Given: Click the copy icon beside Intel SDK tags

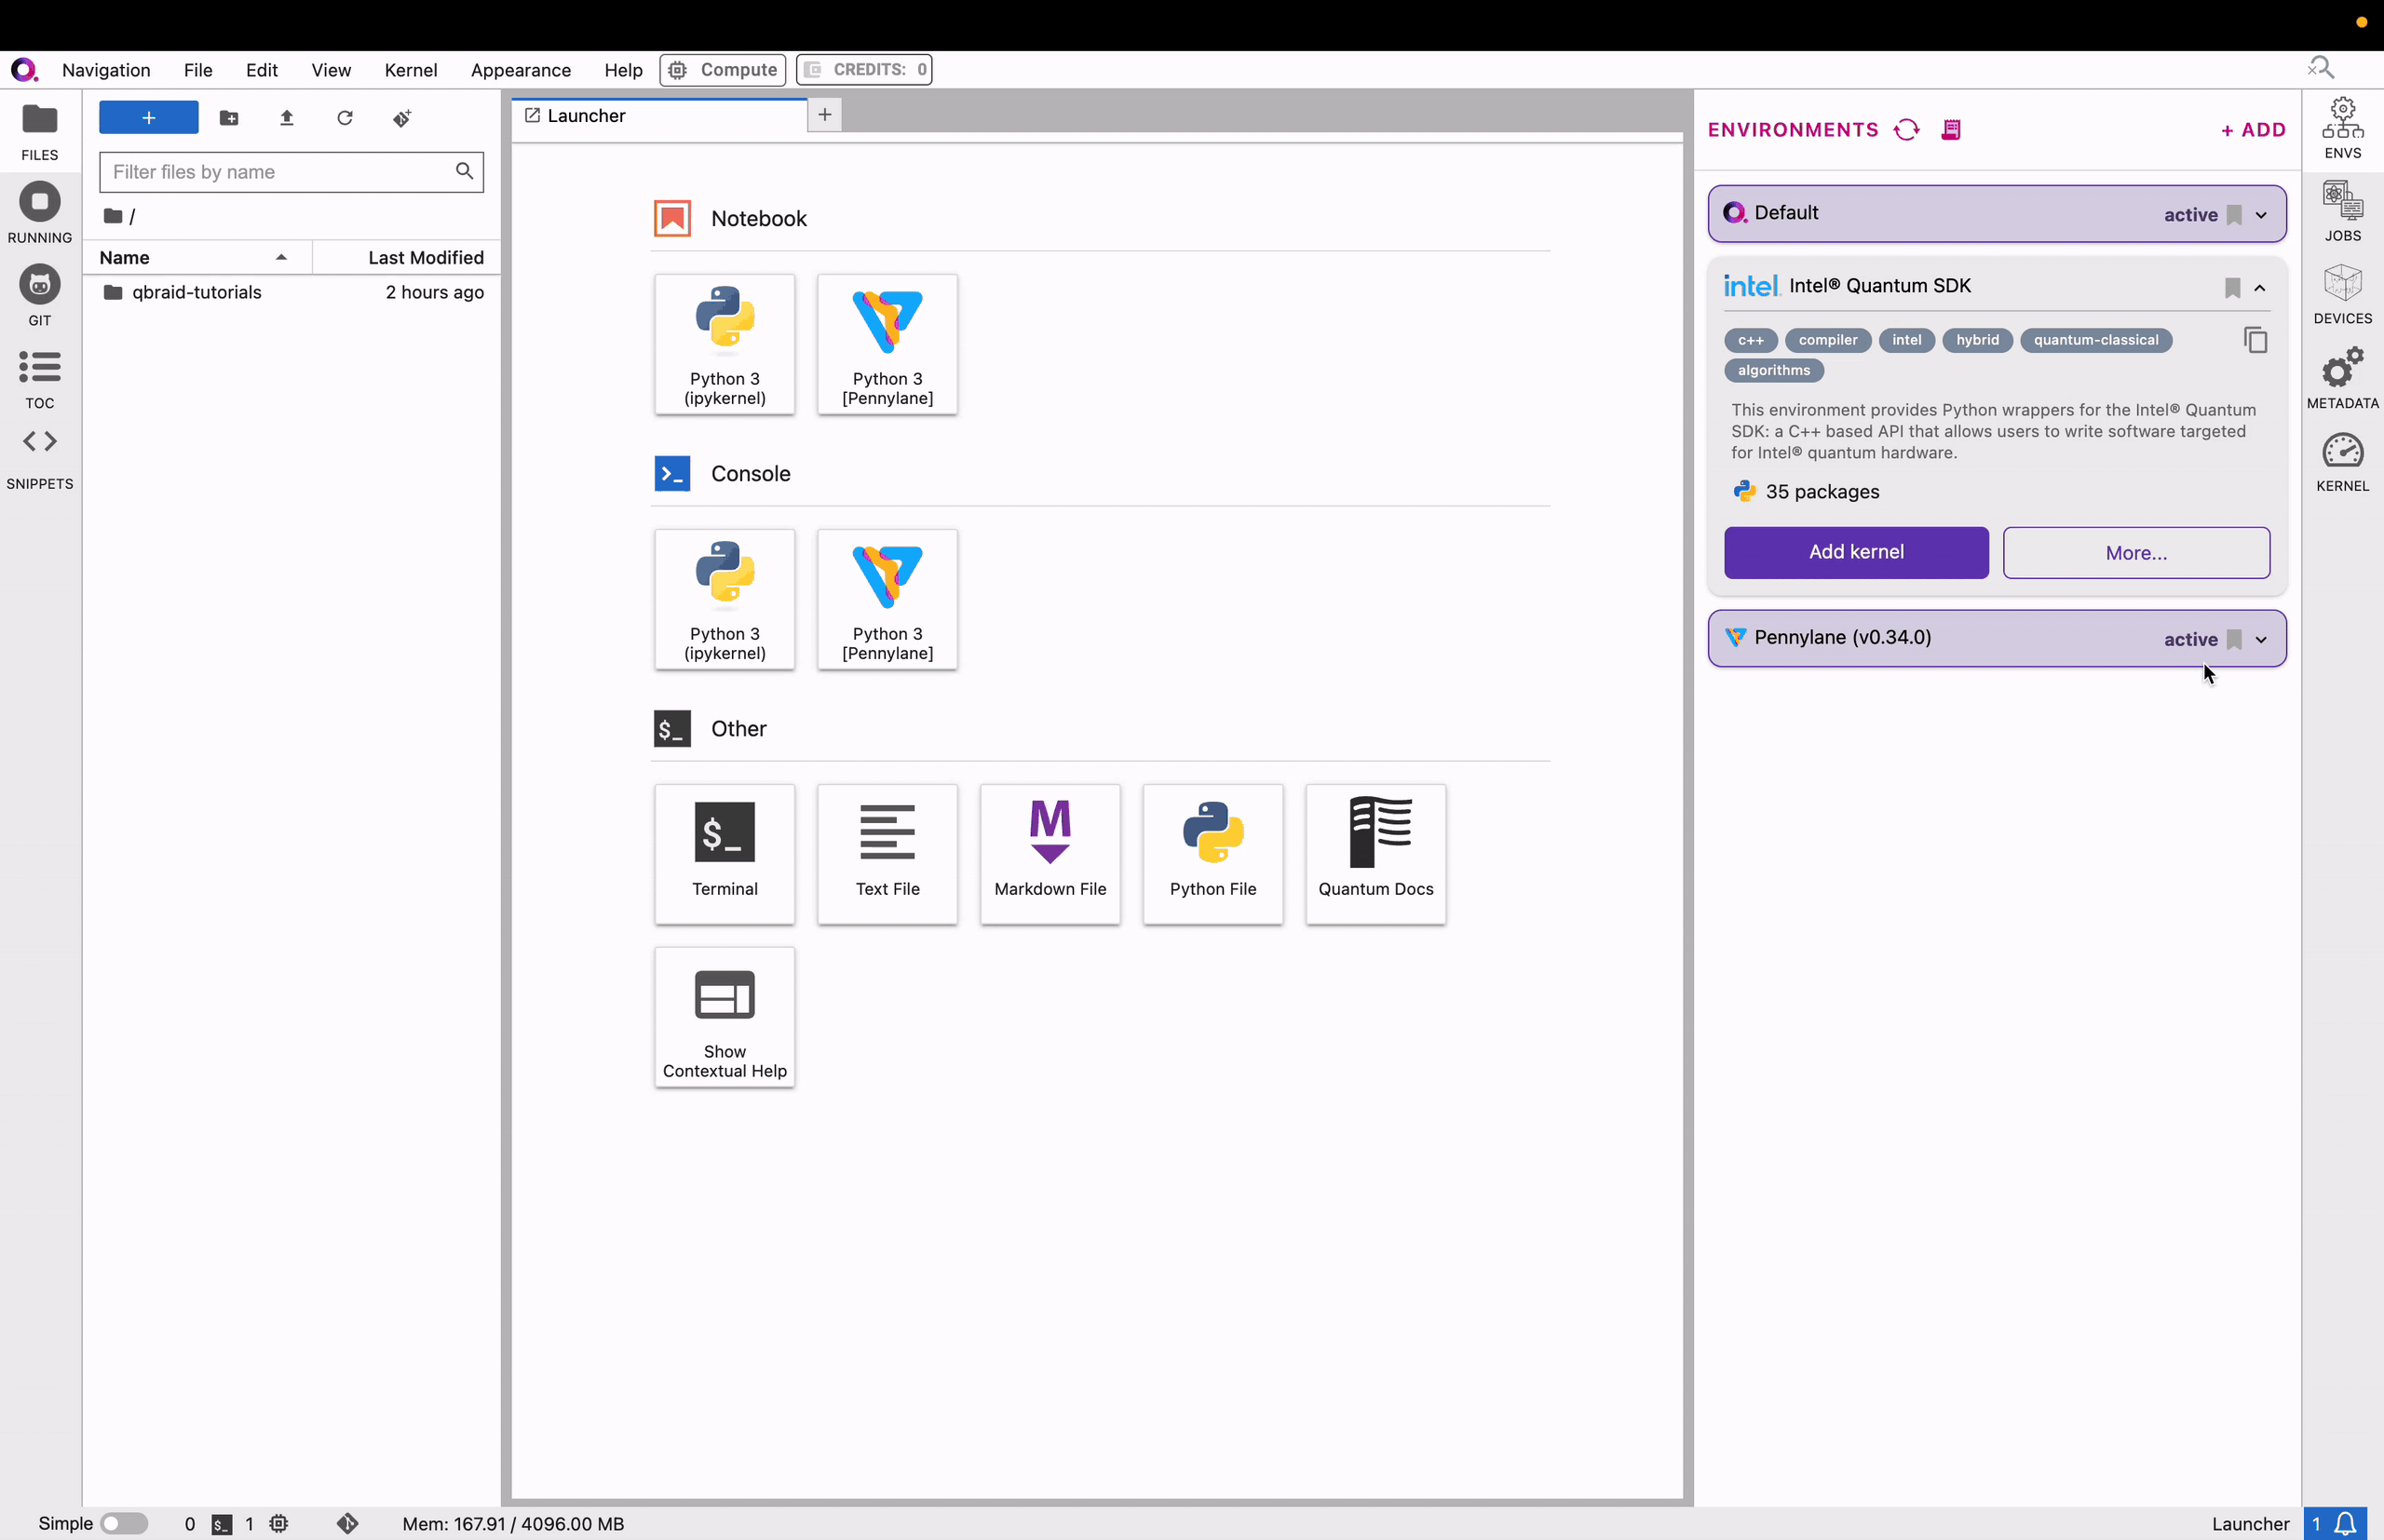Looking at the screenshot, I should (x=2255, y=341).
